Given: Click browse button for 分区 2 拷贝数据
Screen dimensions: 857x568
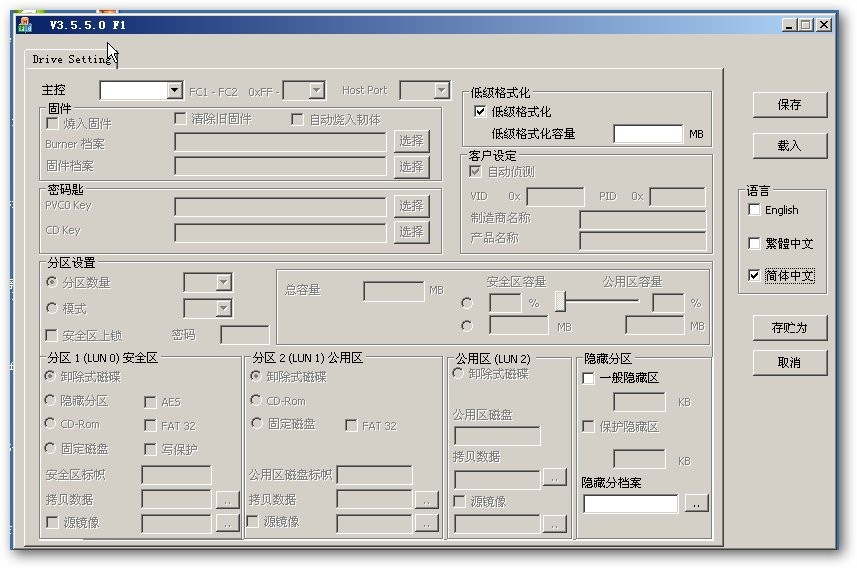Looking at the screenshot, I should pyautogui.click(x=427, y=498).
